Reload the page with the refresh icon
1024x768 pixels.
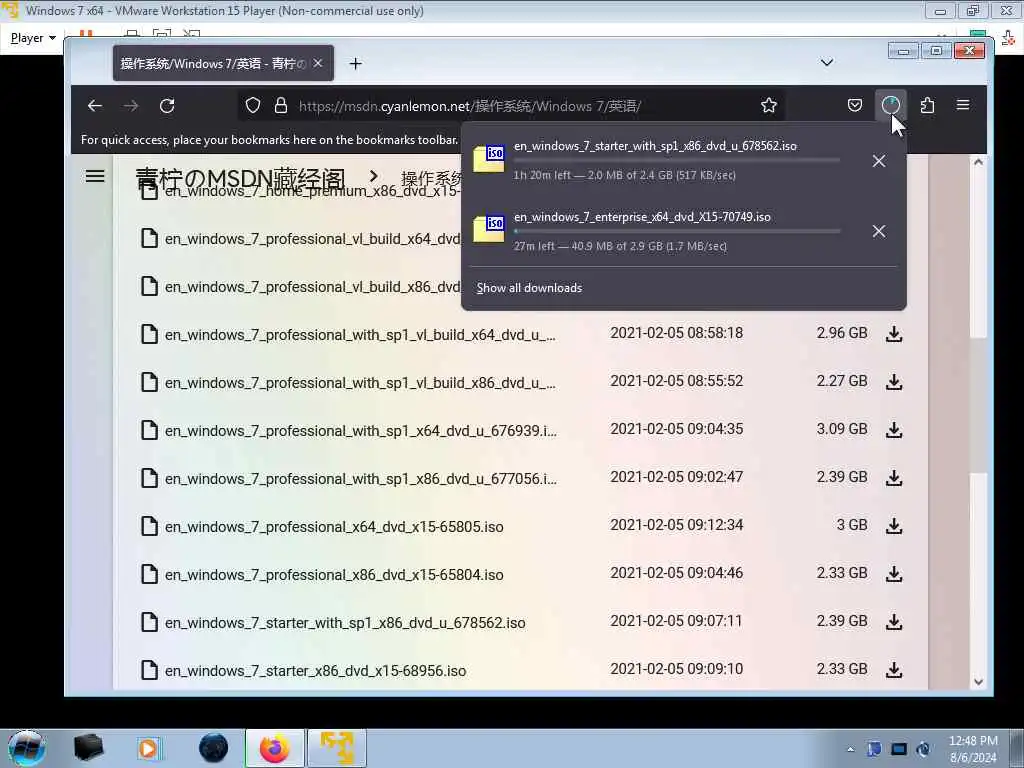click(x=167, y=106)
